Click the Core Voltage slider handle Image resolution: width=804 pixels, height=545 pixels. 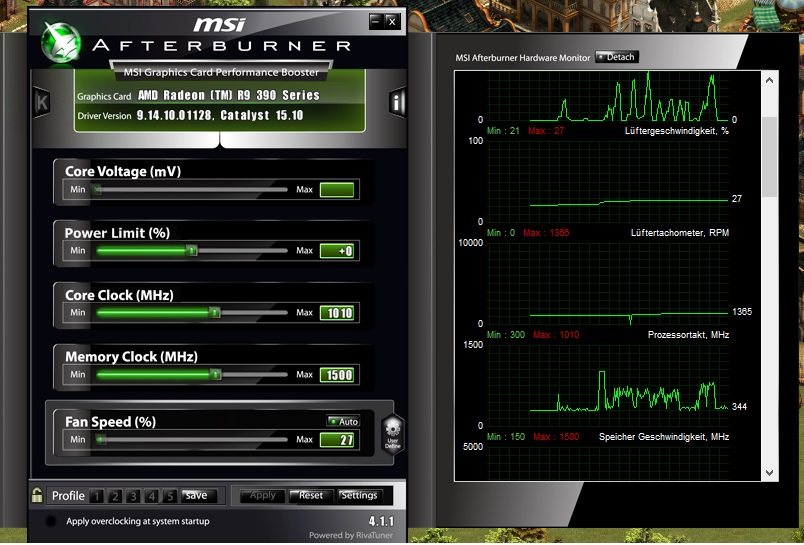coord(97,190)
